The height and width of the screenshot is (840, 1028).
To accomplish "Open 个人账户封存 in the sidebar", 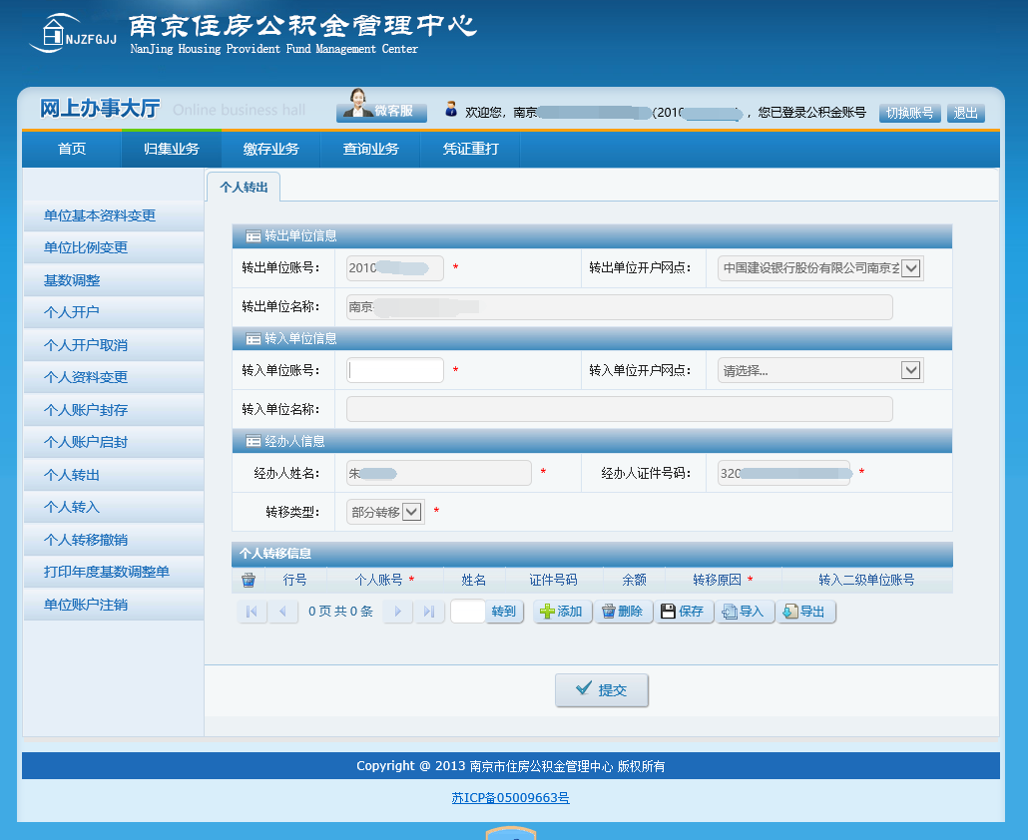I will coord(86,410).
